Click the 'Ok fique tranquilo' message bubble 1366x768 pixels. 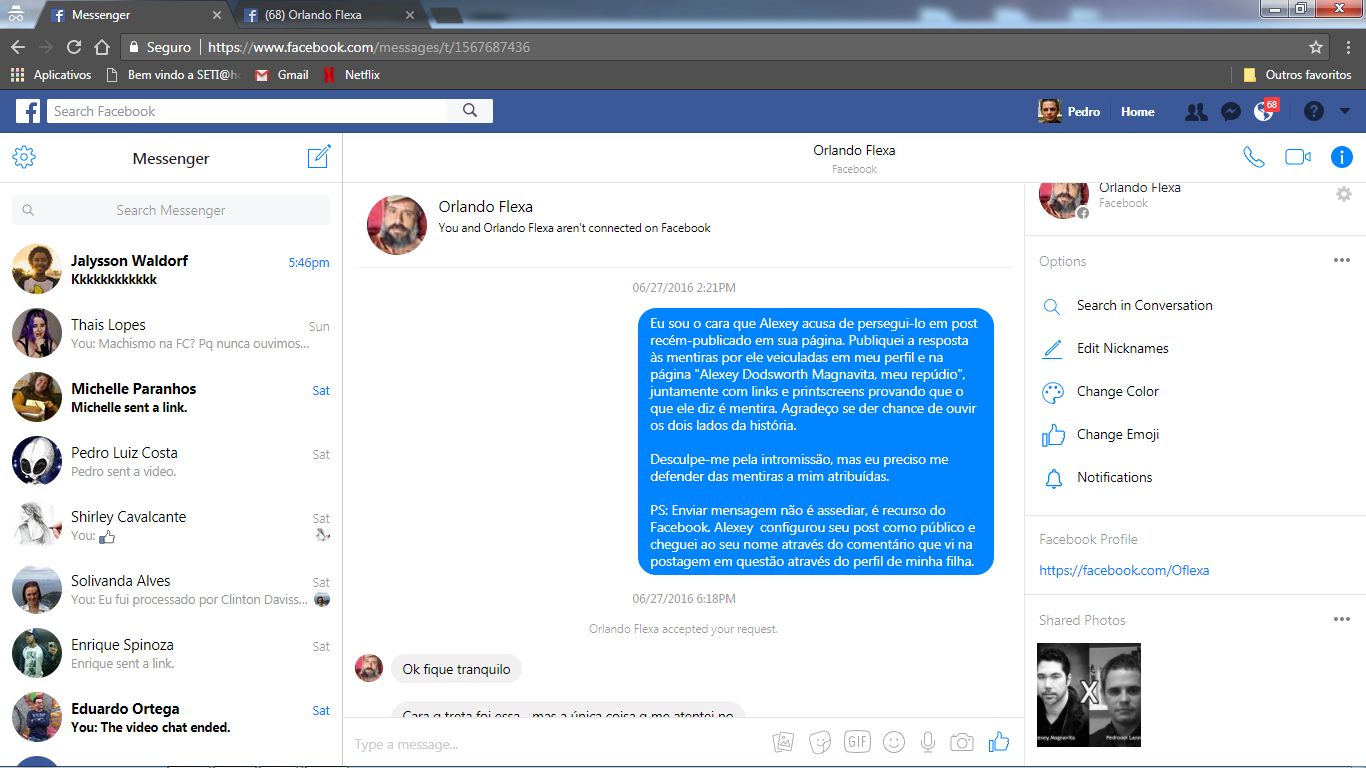point(456,669)
